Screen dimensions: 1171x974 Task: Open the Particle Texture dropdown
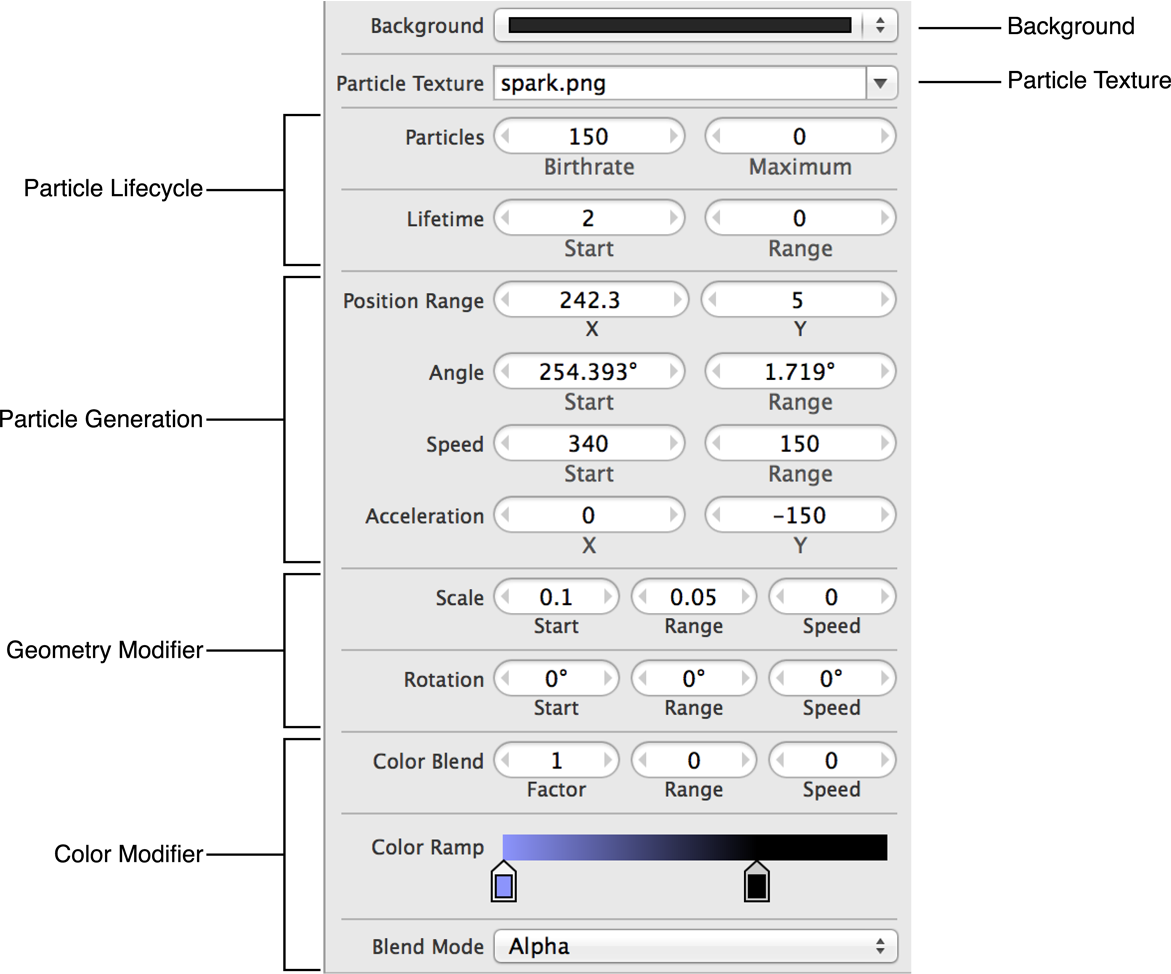(878, 84)
